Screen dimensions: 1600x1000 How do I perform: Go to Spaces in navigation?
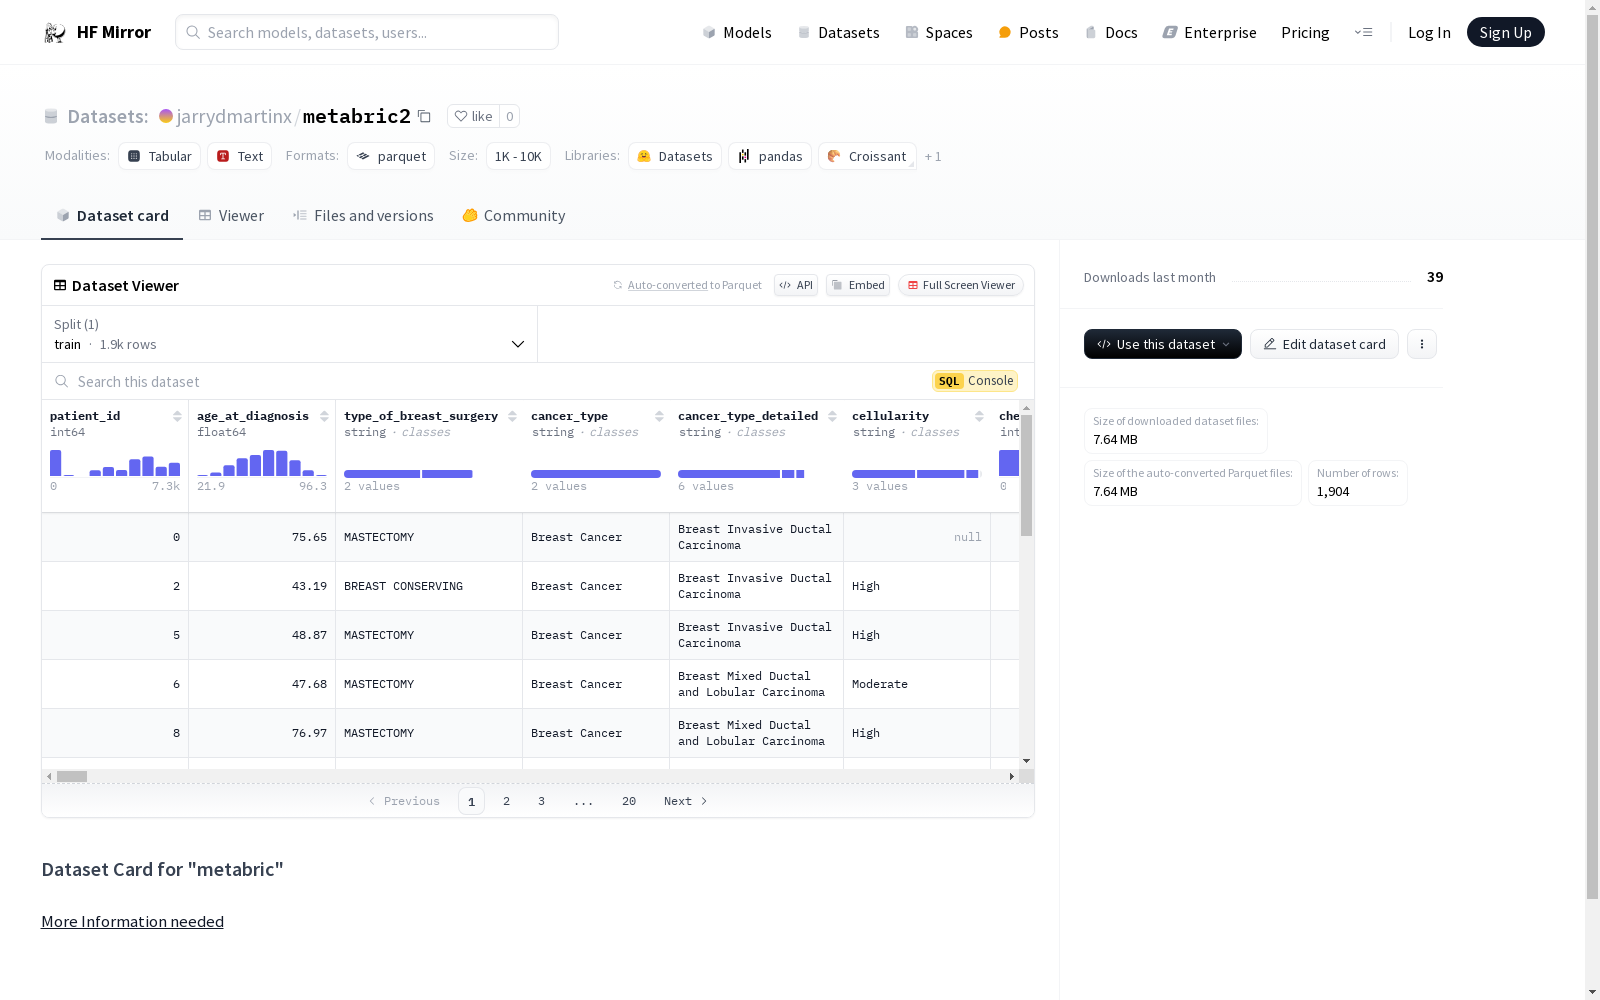tap(939, 33)
